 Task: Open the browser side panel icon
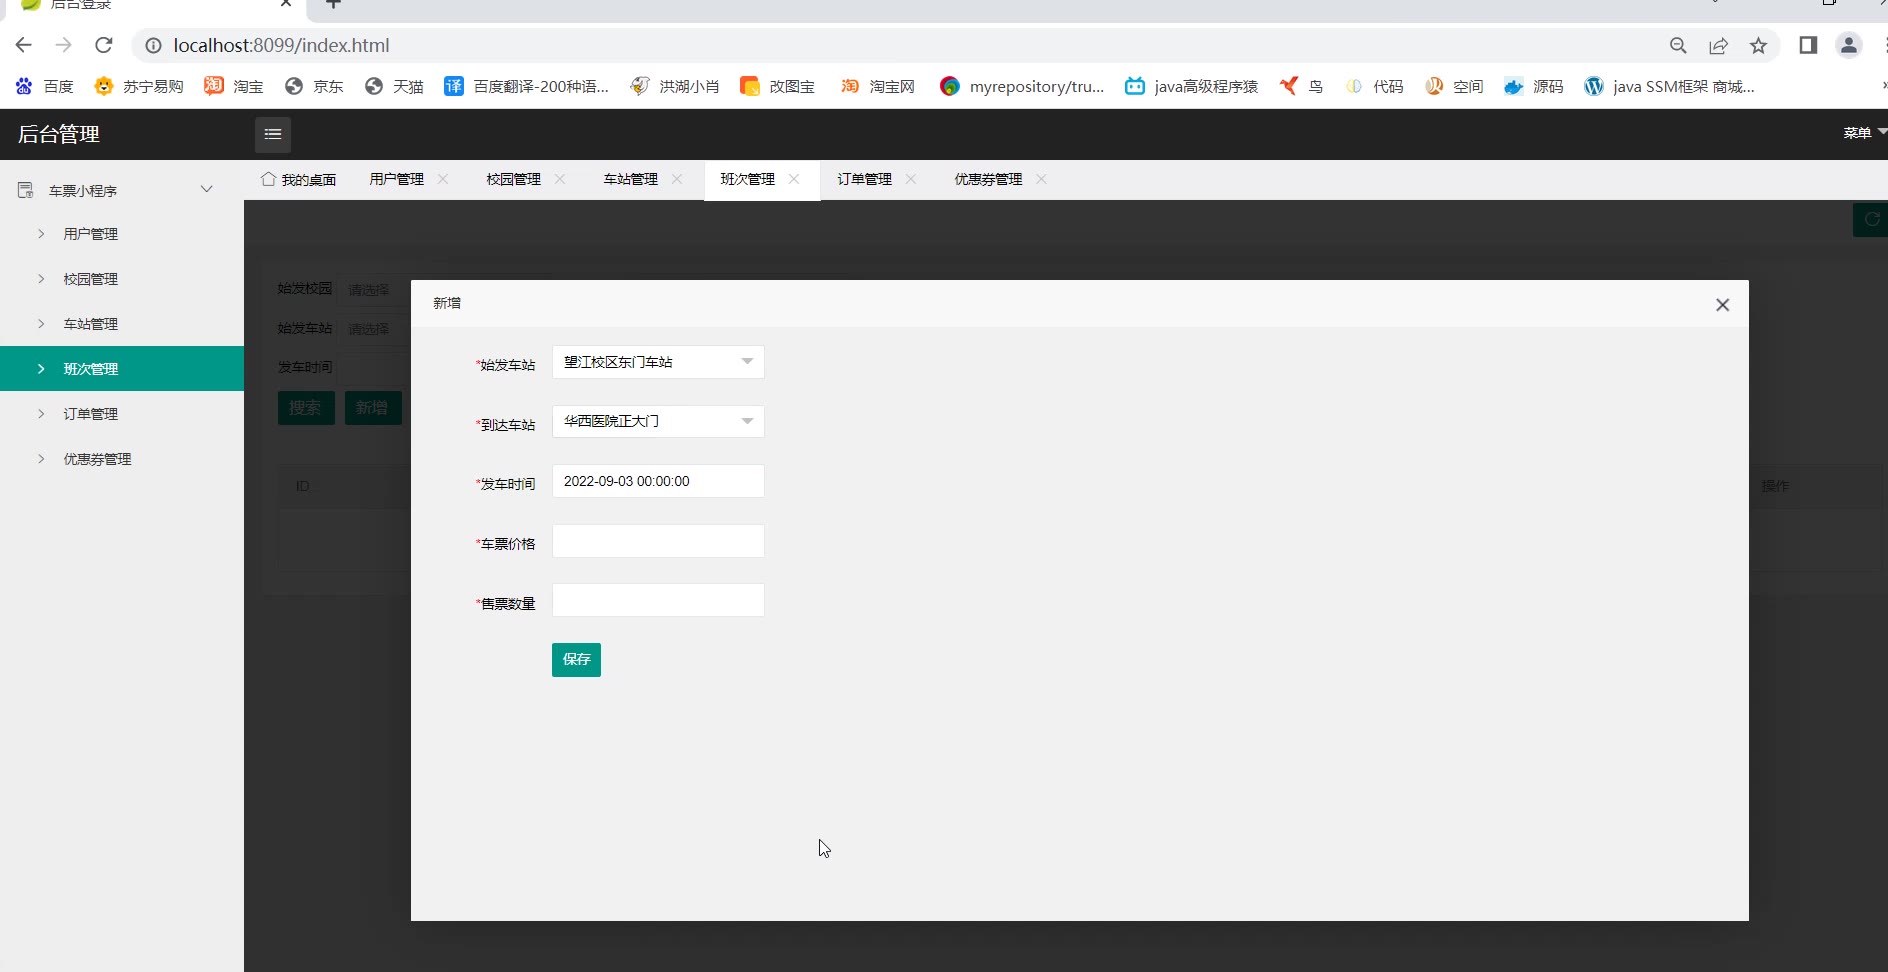pos(1808,45)
